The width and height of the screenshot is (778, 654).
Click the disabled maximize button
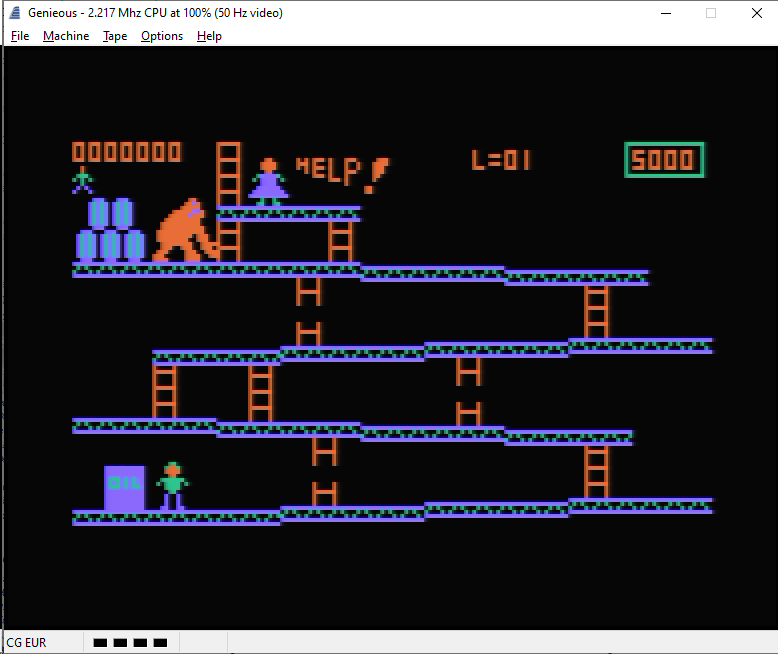click(x=711, y=13)
